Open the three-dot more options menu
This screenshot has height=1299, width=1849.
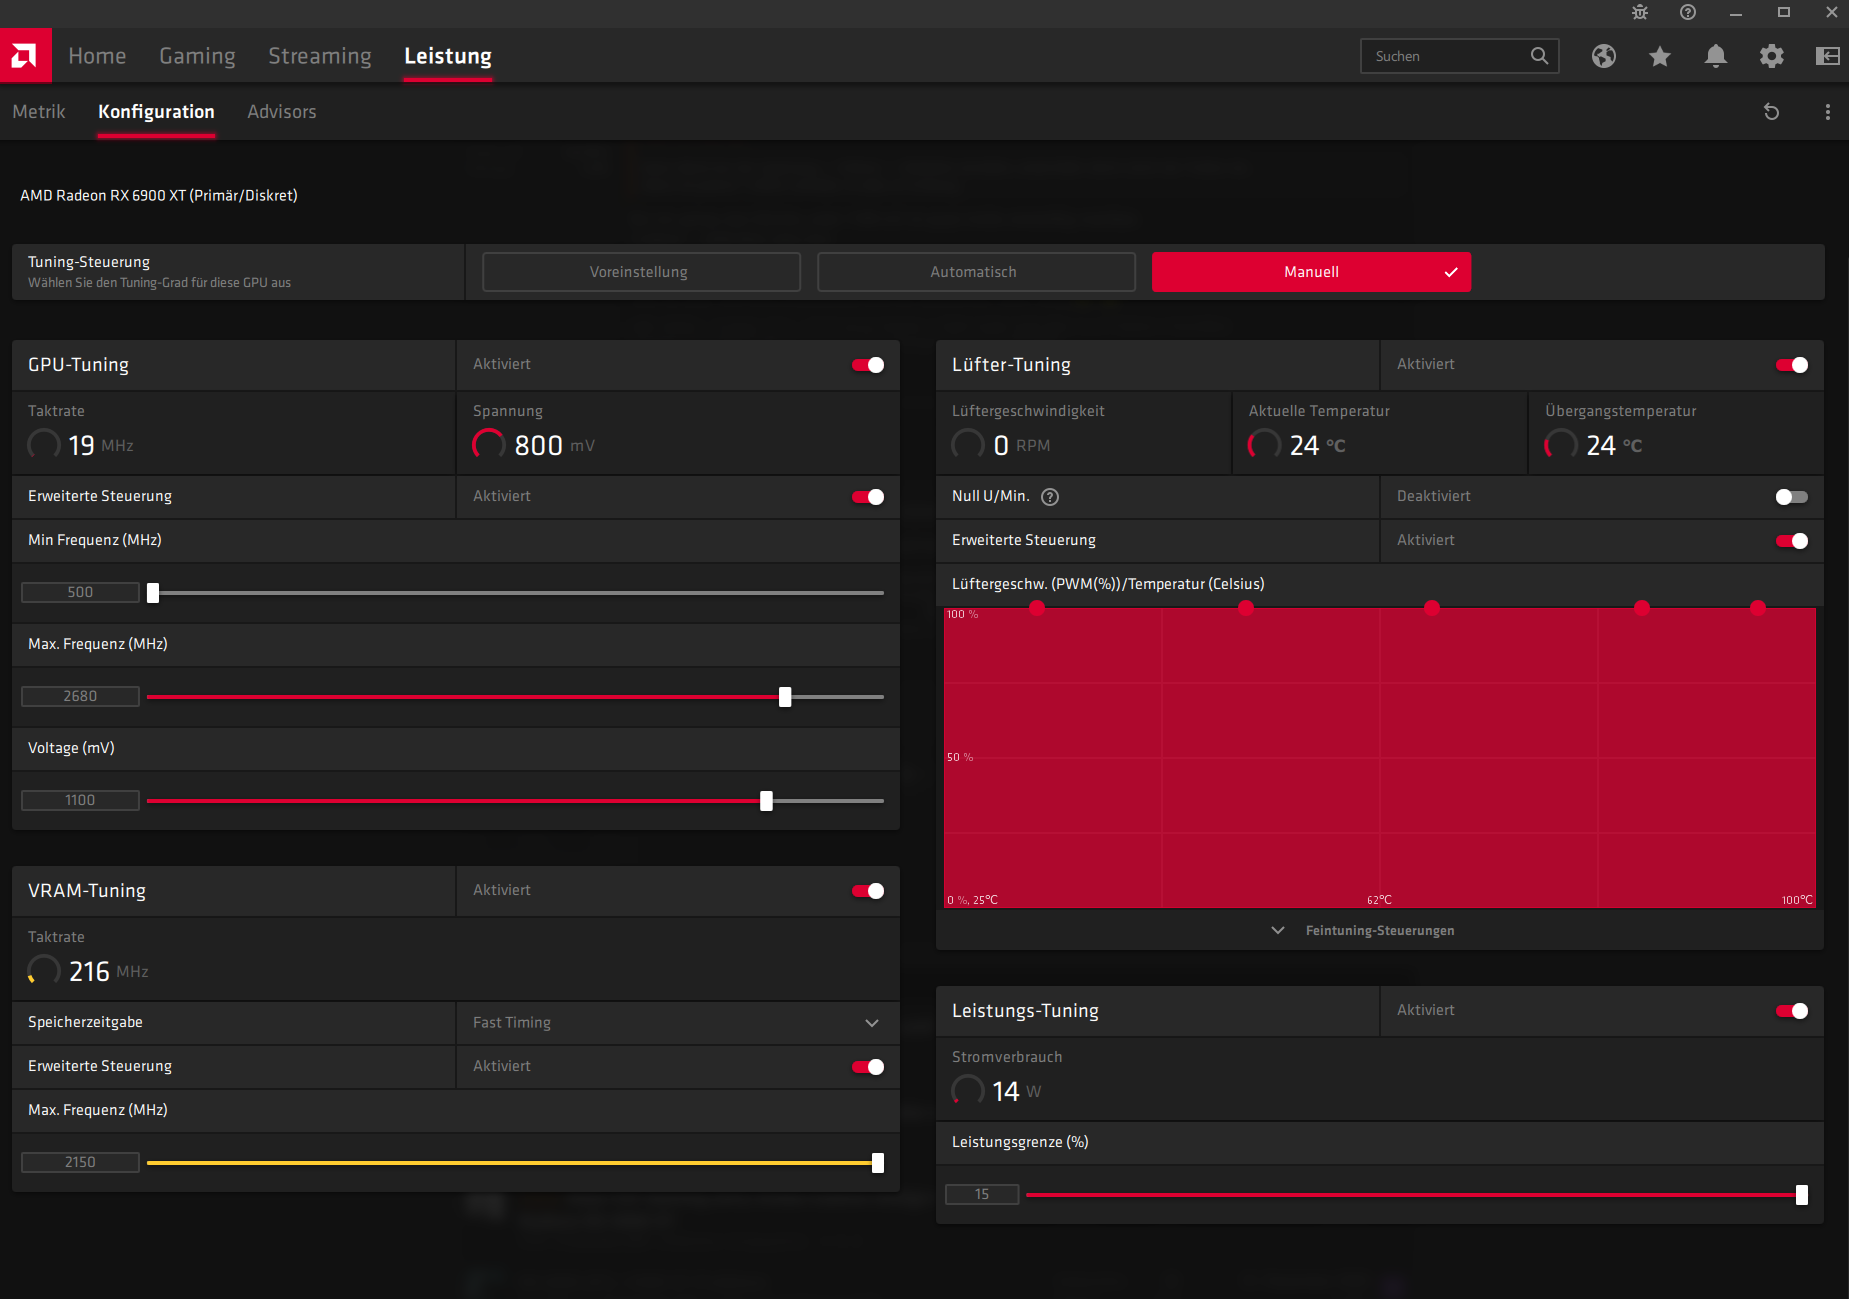(x=1828, y=112)
